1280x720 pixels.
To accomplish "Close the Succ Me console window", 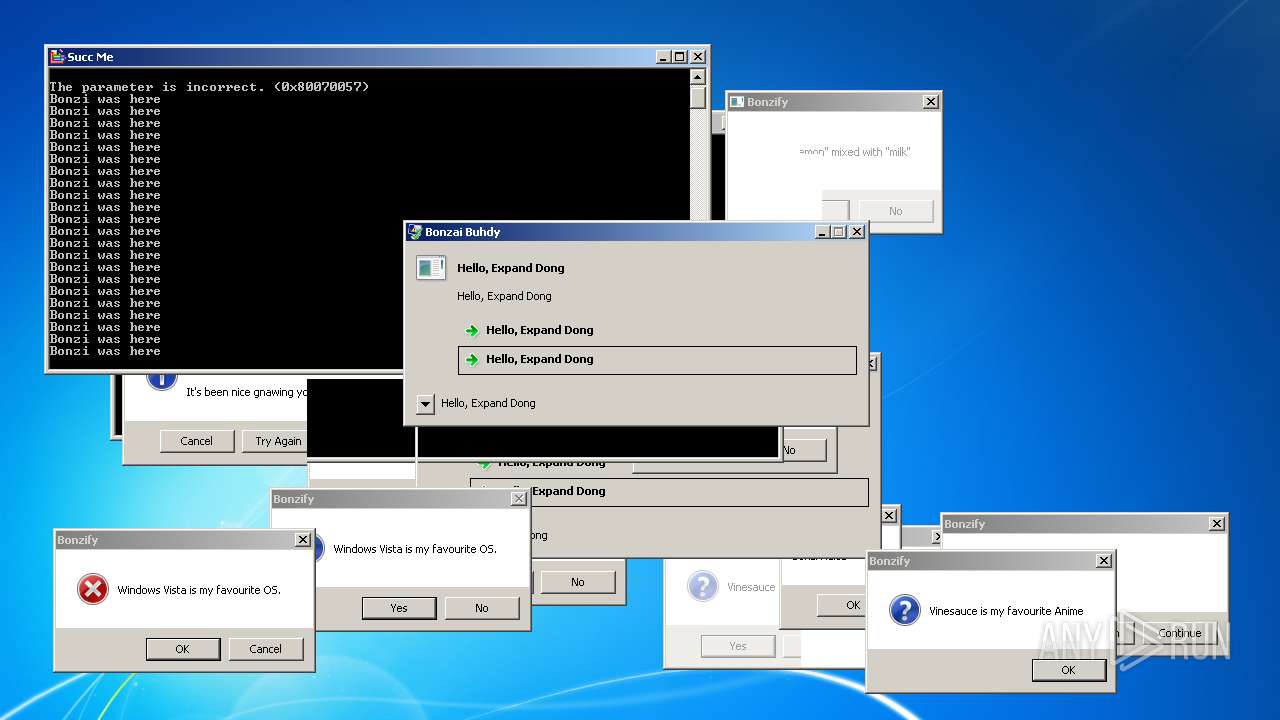I will [x=698, y=57].
